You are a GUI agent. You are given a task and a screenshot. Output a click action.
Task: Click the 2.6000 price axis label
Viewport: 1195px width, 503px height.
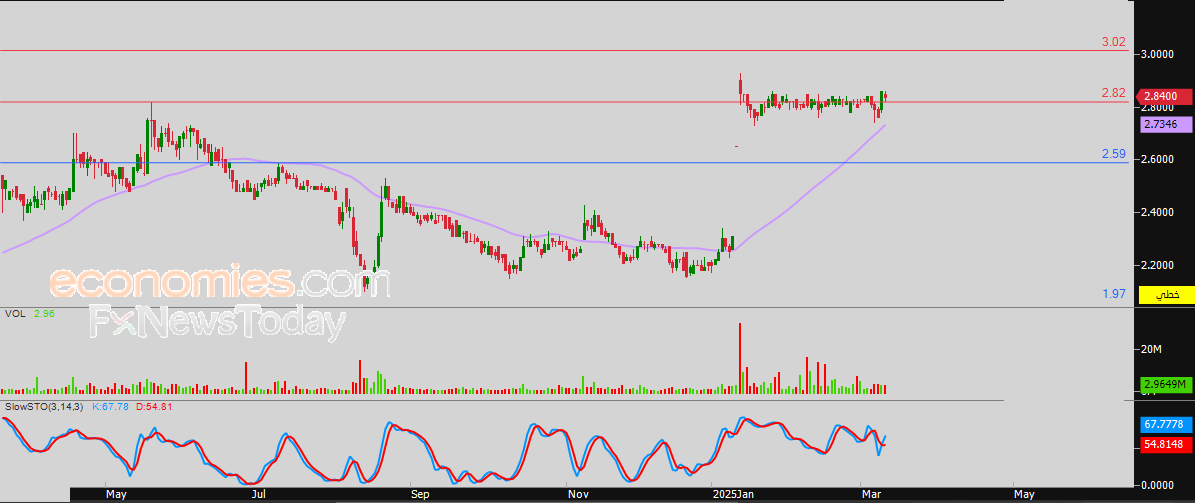click(1158, 159)
